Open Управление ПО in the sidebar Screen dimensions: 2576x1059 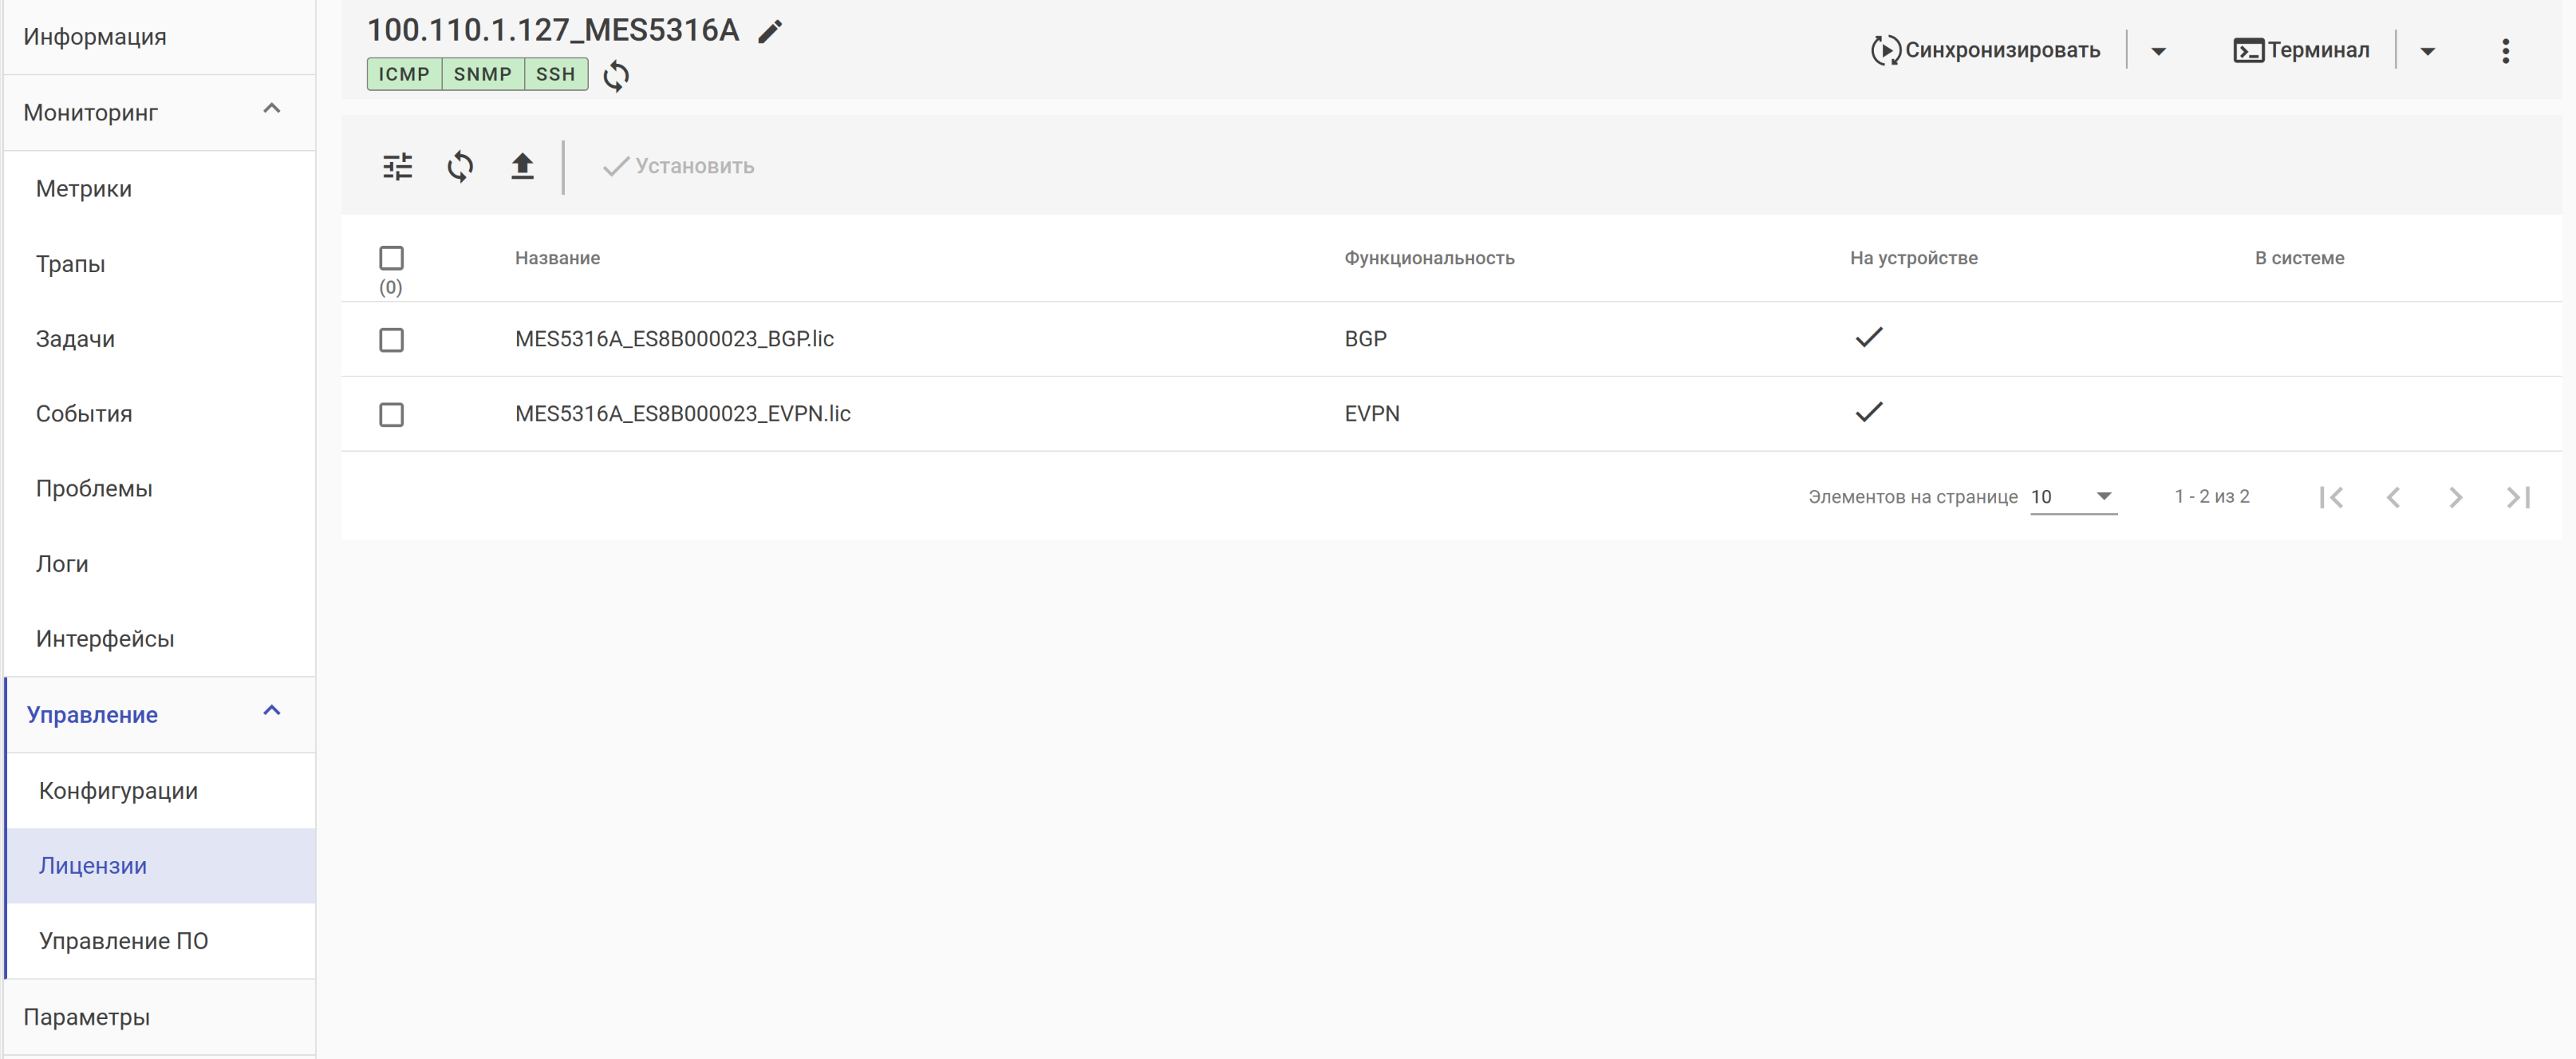[123, 941]
